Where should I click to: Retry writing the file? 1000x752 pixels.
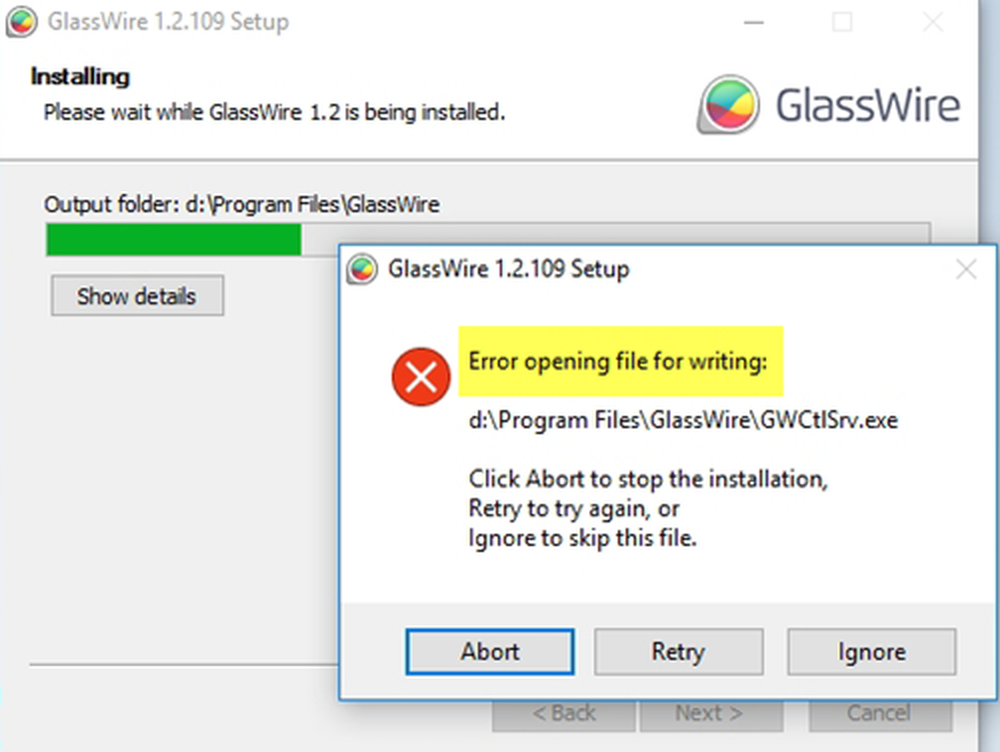pyautogui.click(x=679, y=651)
